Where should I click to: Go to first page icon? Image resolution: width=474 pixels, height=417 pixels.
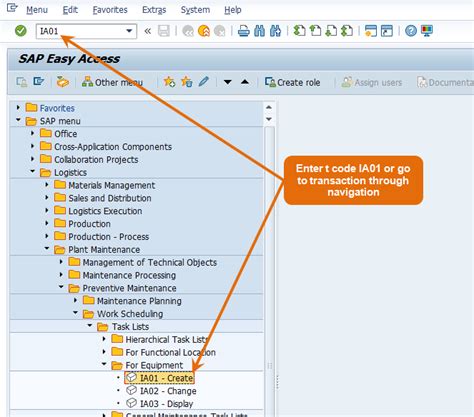[299, 31]
